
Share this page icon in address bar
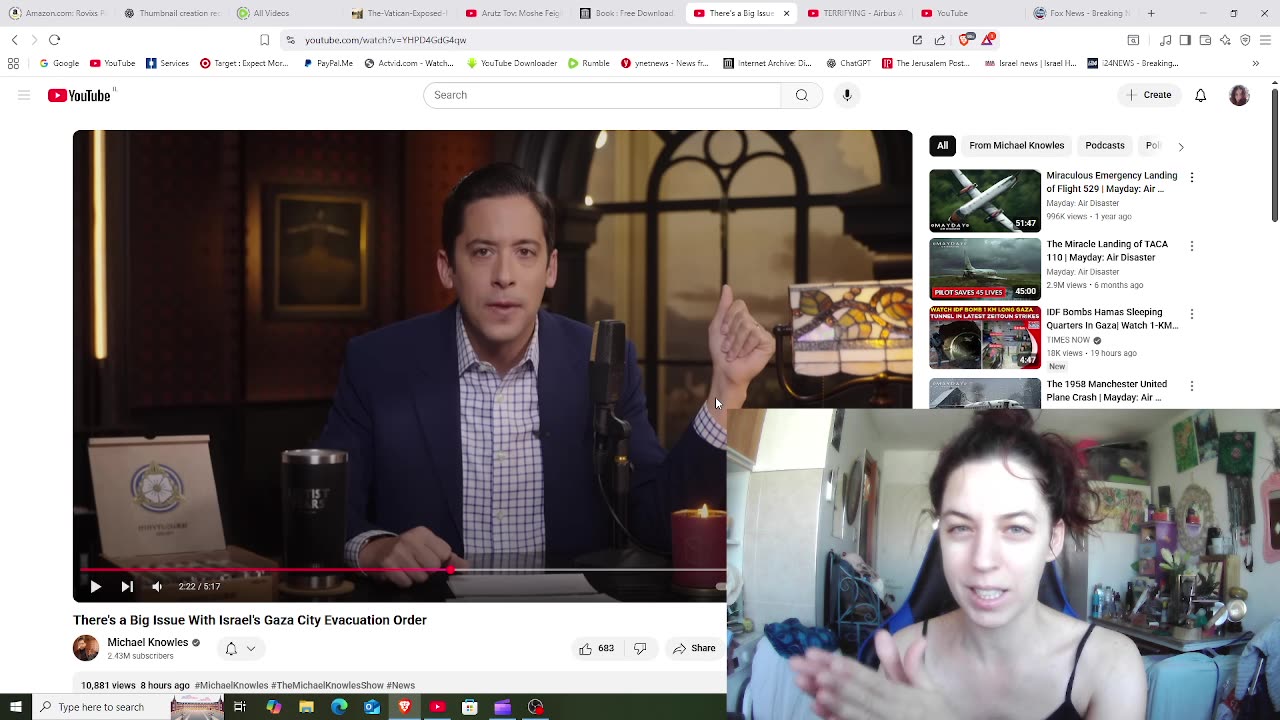pos(940,40)
